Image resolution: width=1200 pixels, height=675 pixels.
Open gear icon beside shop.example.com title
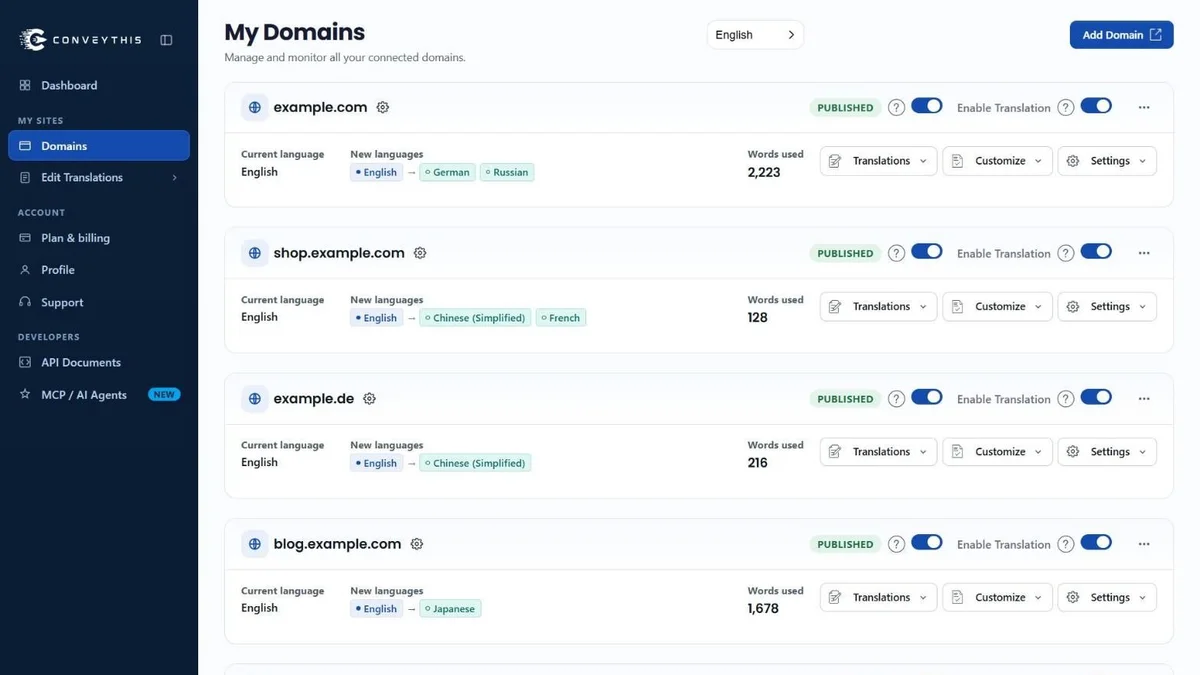tap(420, 253)
